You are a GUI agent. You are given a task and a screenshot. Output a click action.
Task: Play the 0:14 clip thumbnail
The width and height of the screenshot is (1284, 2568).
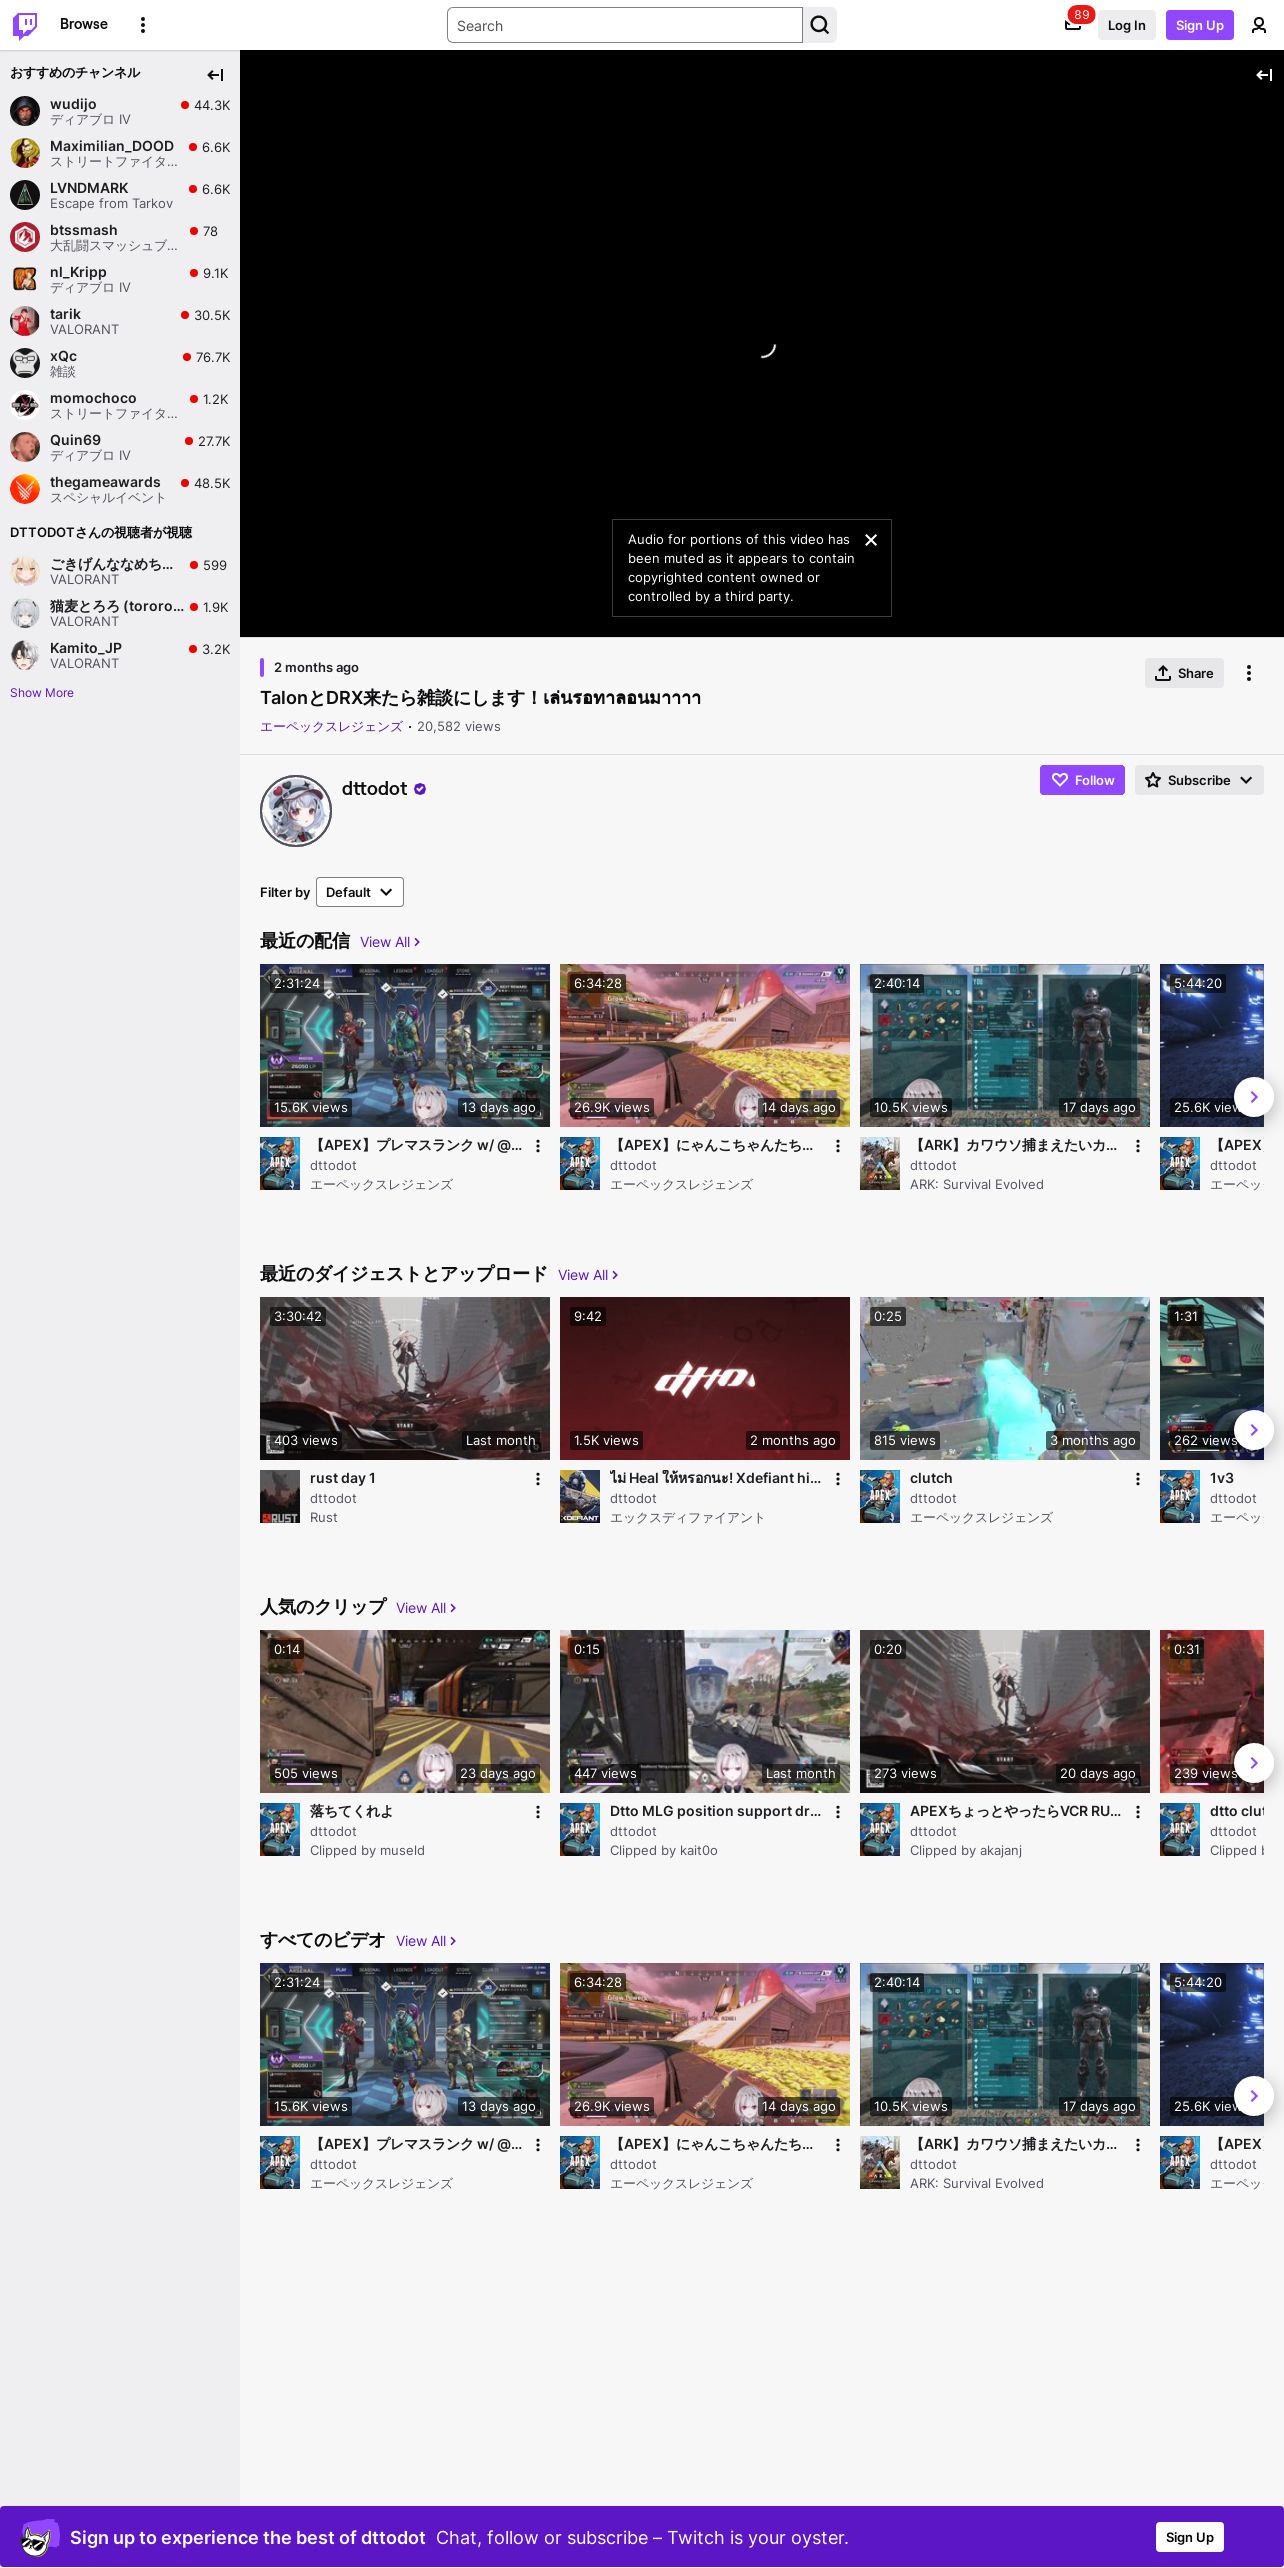[x=405, y=1712]
